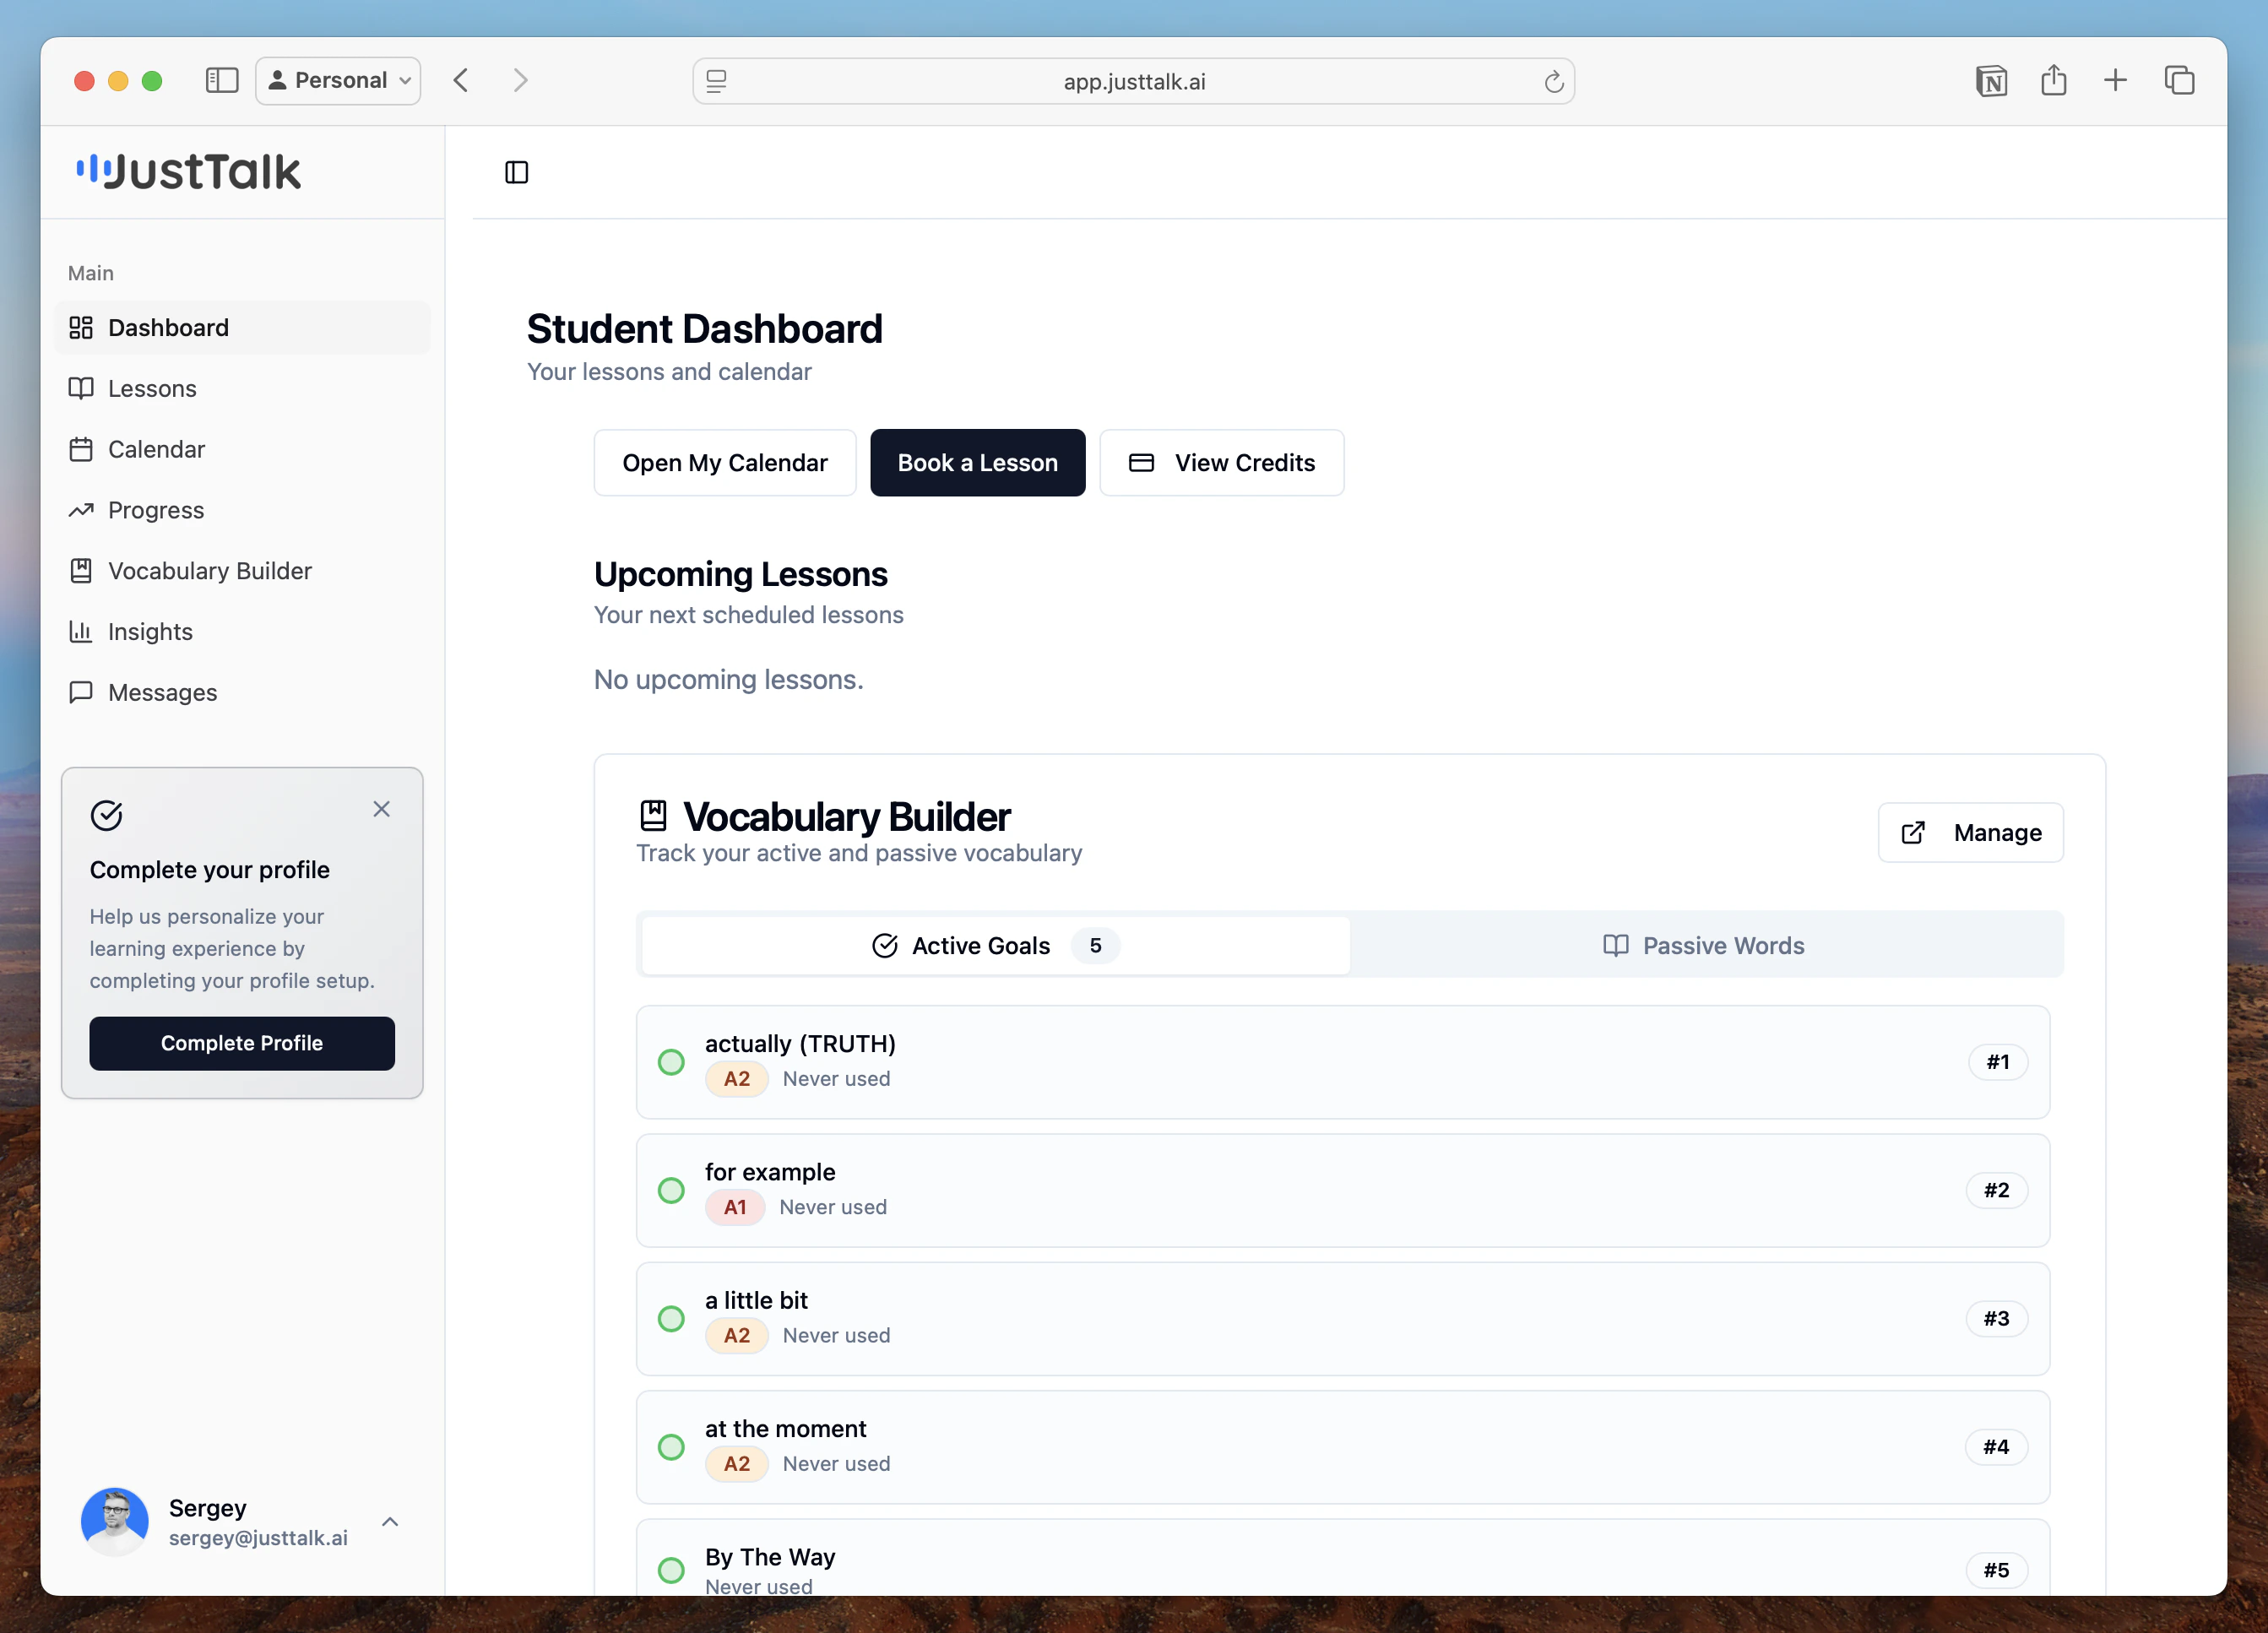Click the Open My Calendar button
The height and width of the screenshot is (1633, 2268).
click(725, 463)
